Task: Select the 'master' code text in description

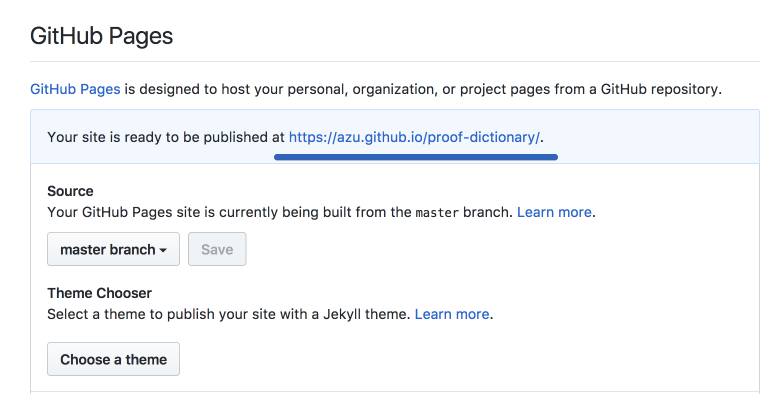Action: (x=437, y=213)
